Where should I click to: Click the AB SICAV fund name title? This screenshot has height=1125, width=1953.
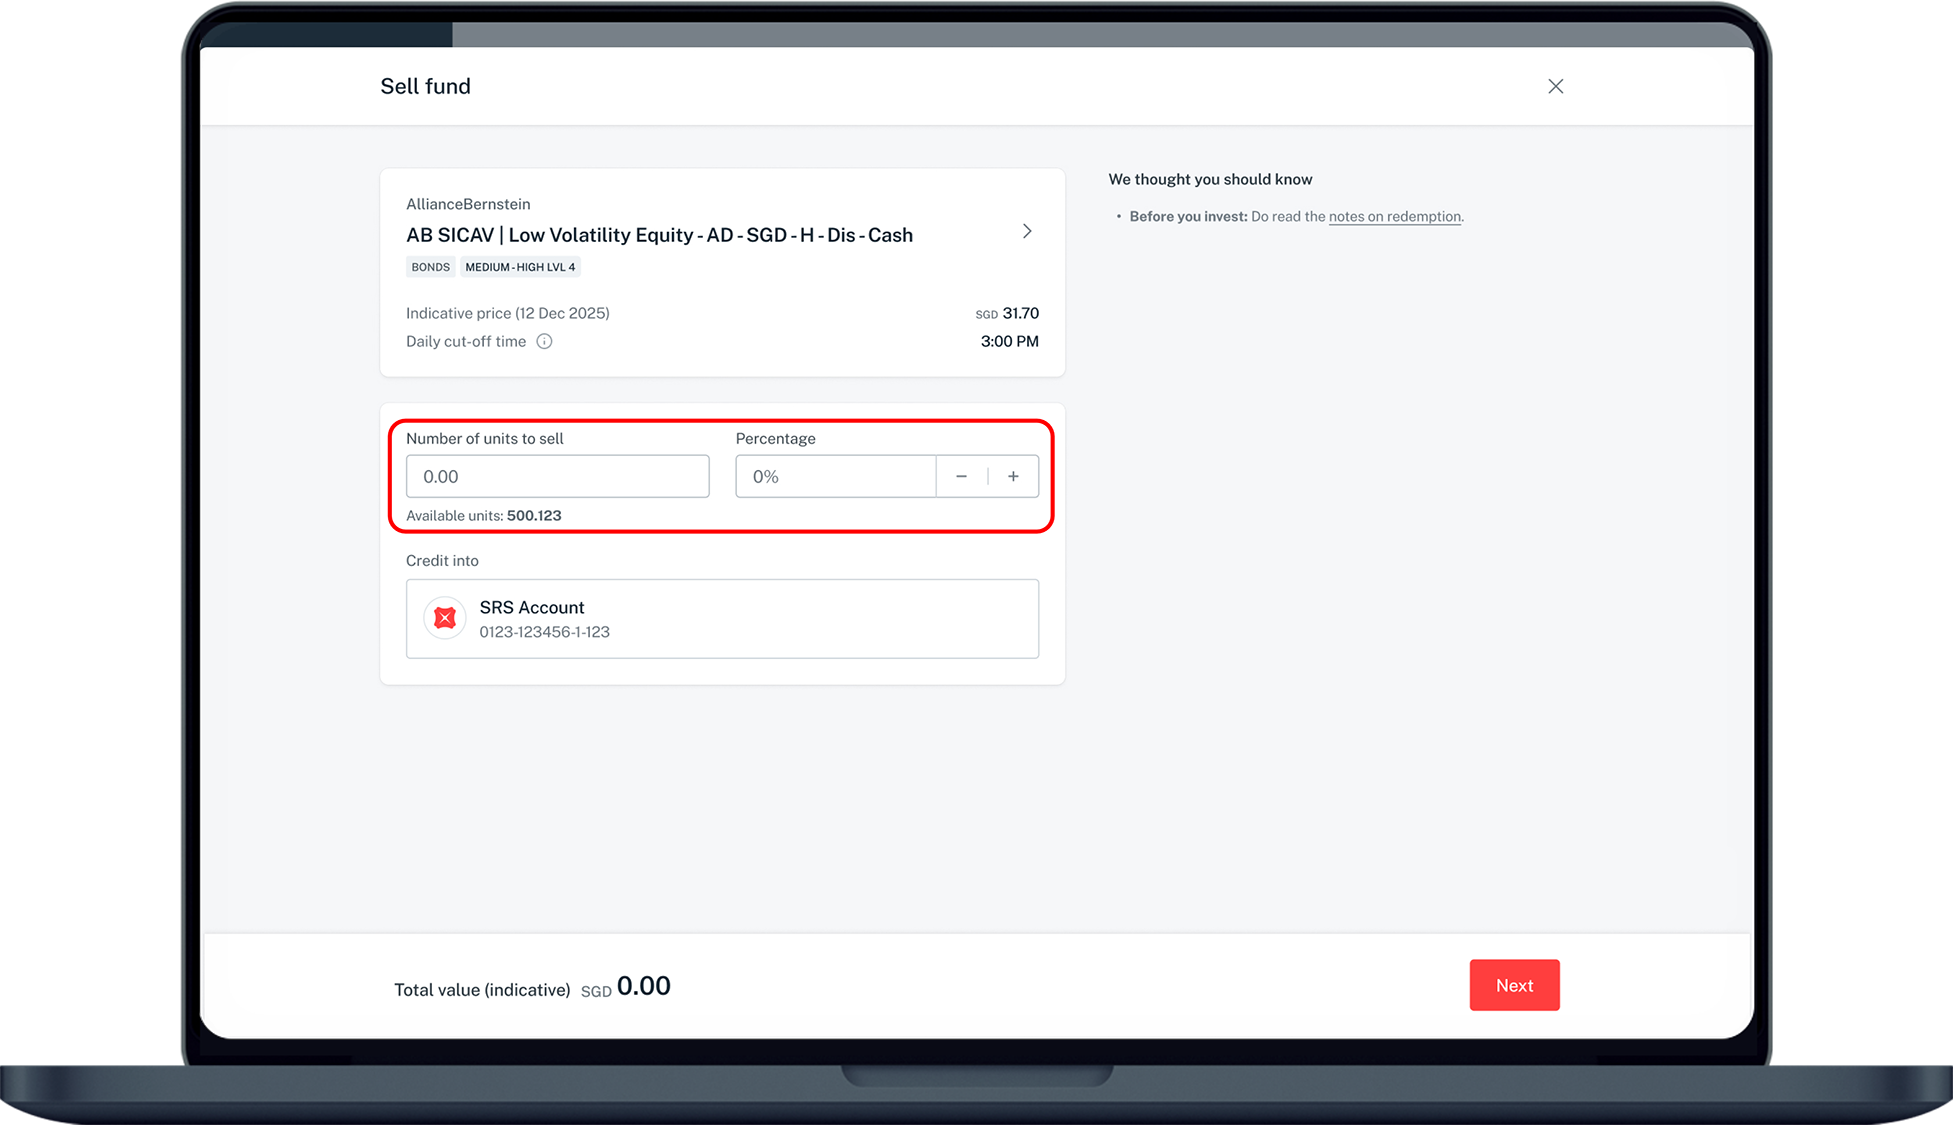pyautogui.click(x=659, y=235)
